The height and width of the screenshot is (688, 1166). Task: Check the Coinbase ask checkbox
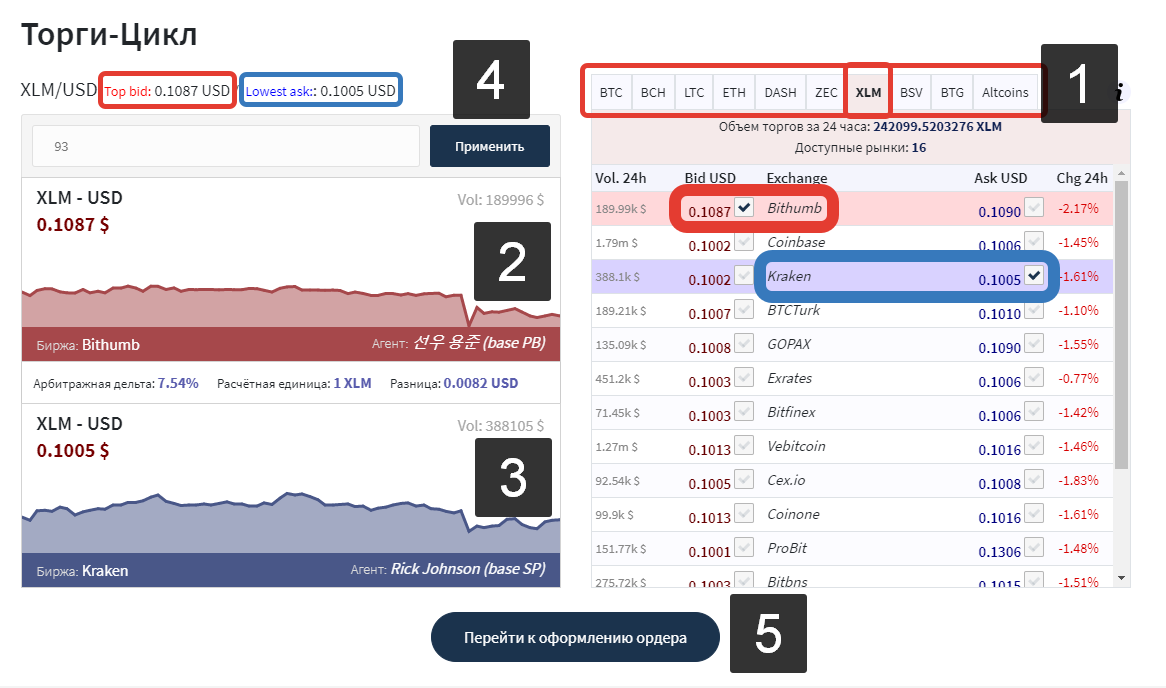click(1034, 241)
